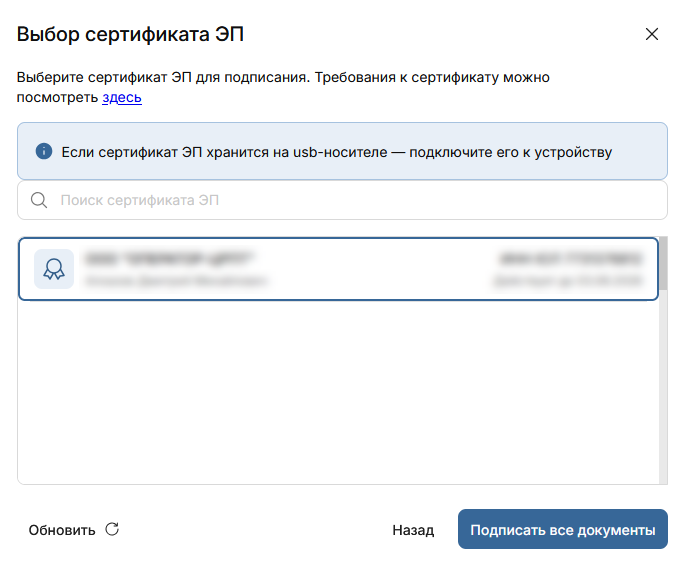The image size is (686, 568).
Task: Click the certificate validity date text
Action: (565, 282)
